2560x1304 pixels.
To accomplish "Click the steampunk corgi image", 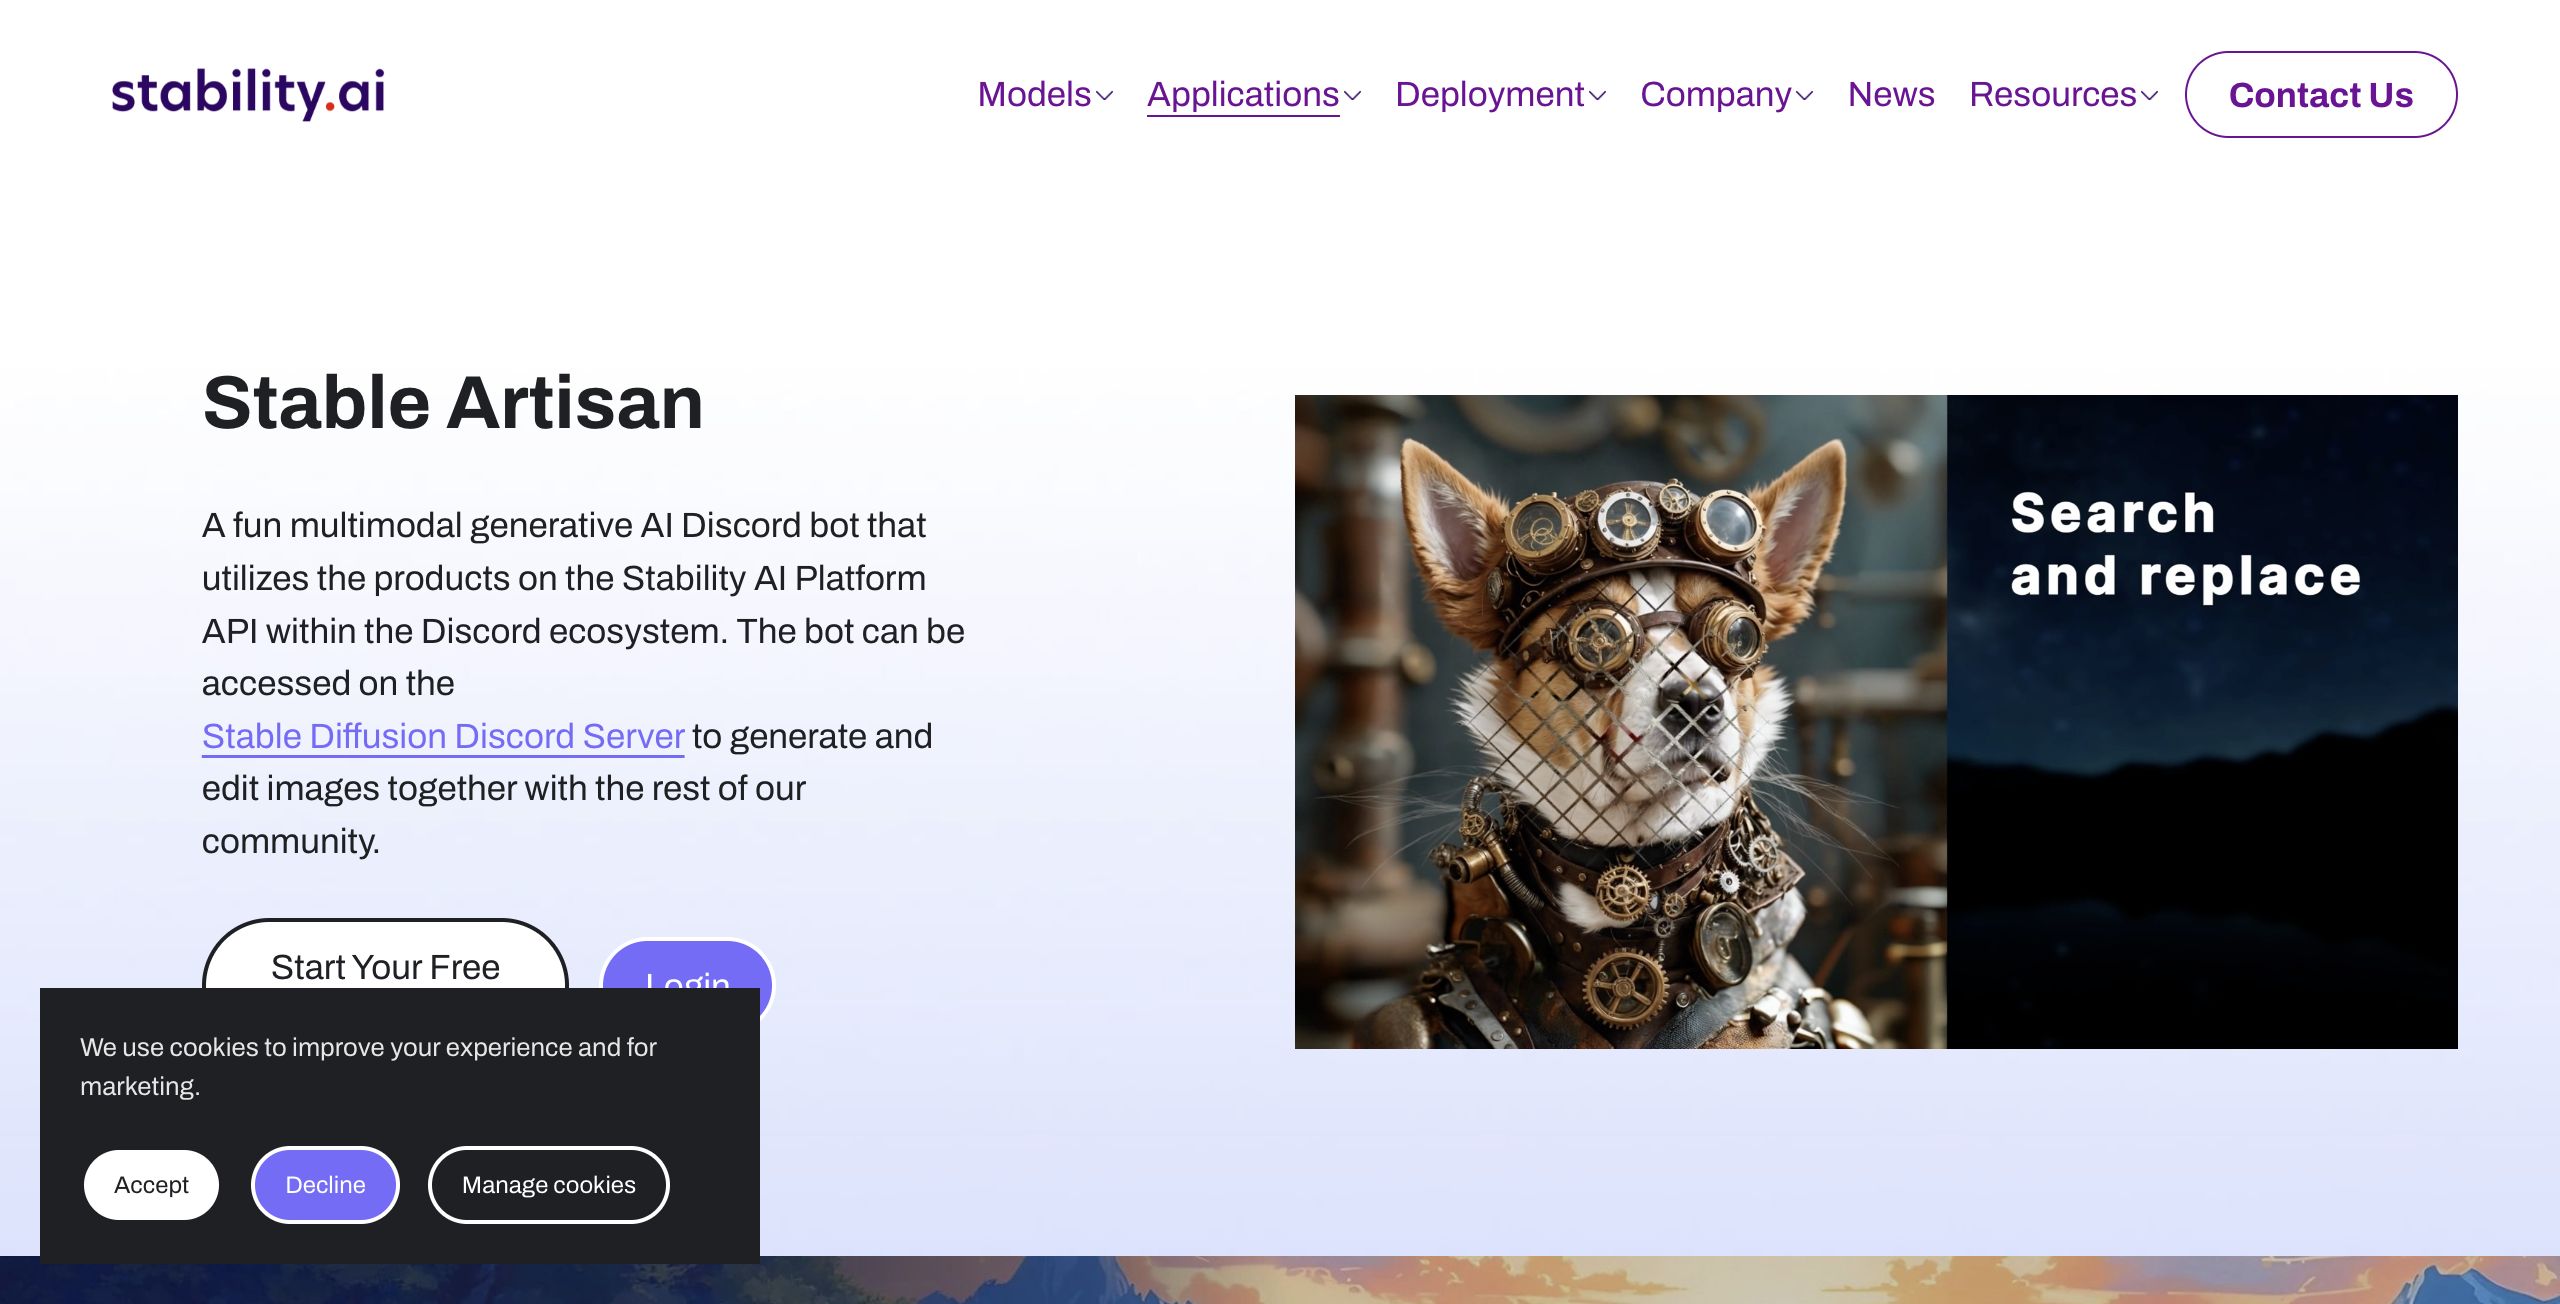I will (x=1620, y=720).
